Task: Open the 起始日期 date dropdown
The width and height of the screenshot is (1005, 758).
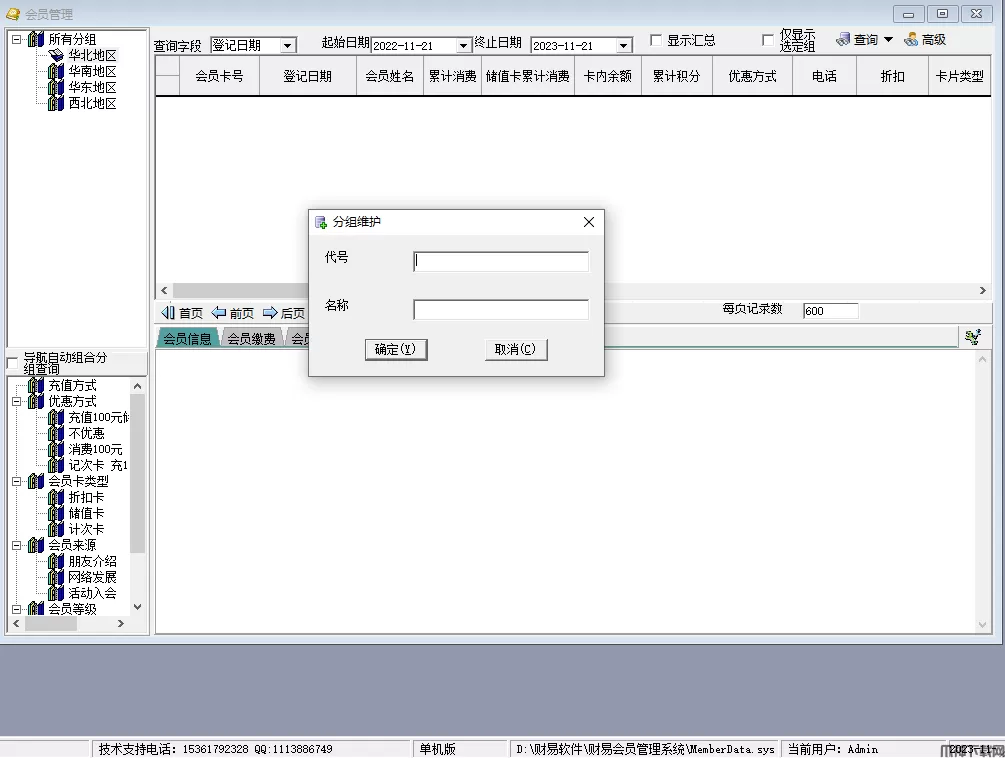Action: (x=463, y=45)
